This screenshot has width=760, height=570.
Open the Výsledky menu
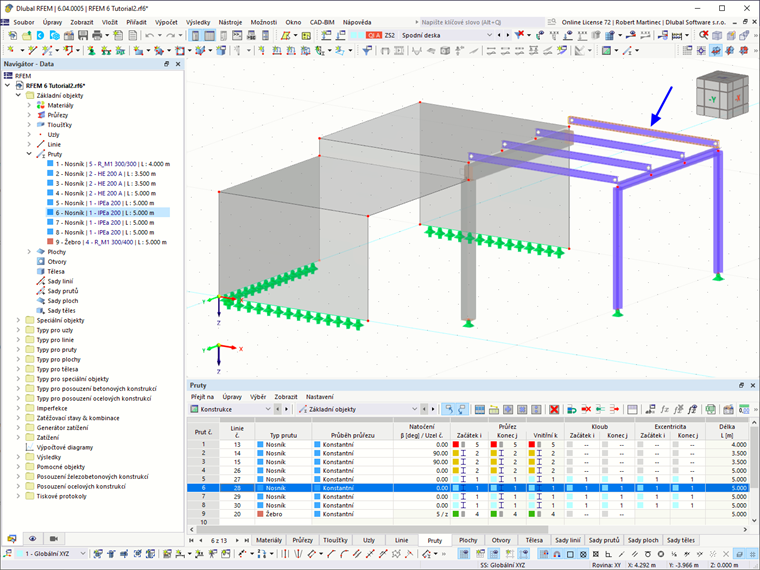click(198, 22)
